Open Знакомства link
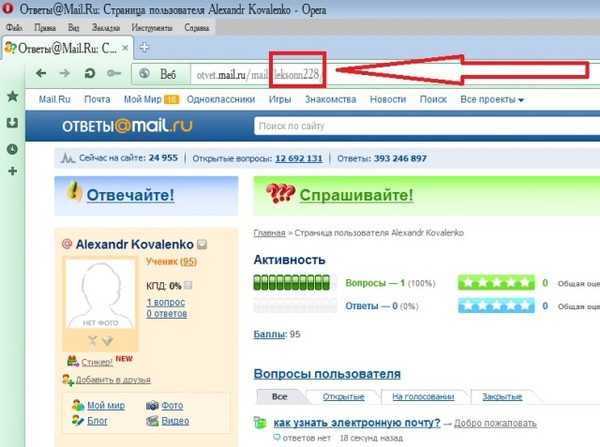 point(330,100)
